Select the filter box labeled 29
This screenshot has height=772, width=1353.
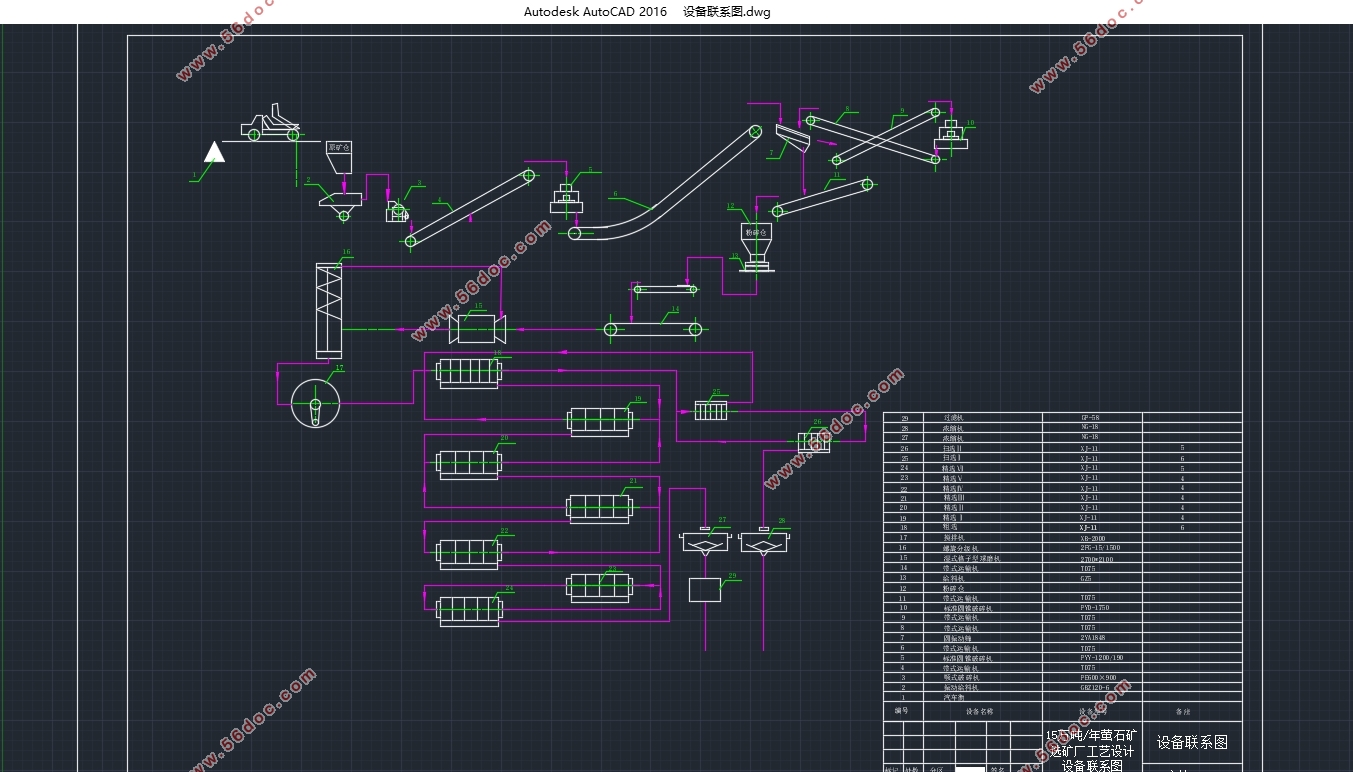pos(705,589)
